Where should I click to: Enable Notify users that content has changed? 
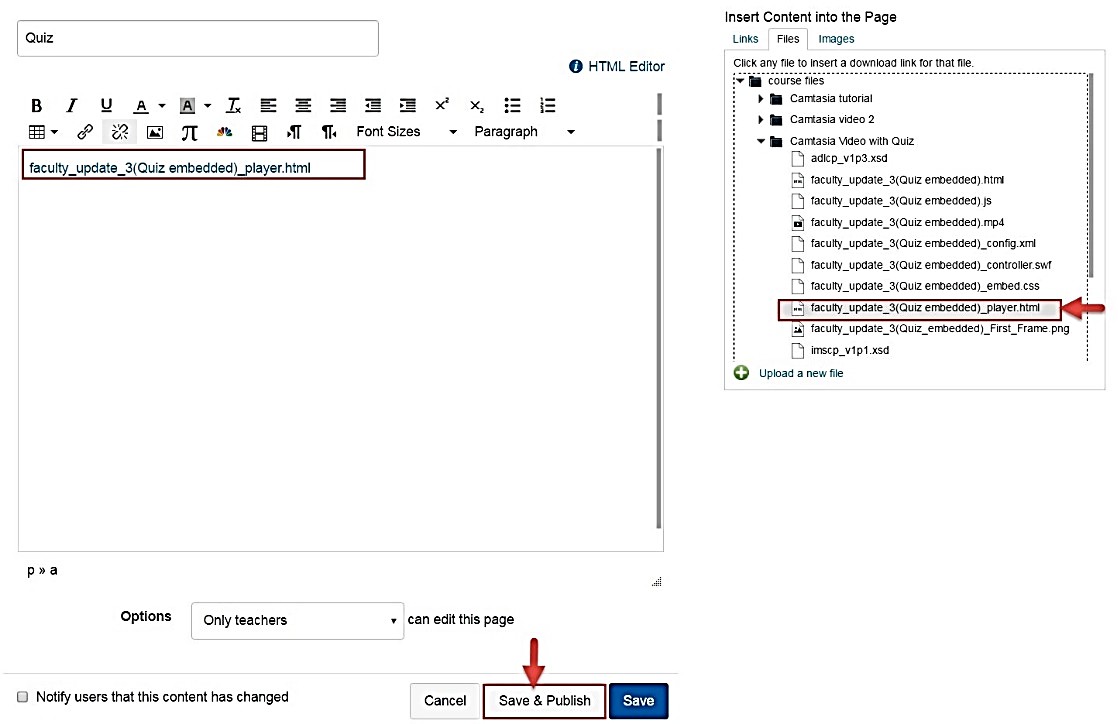(23, 697)
